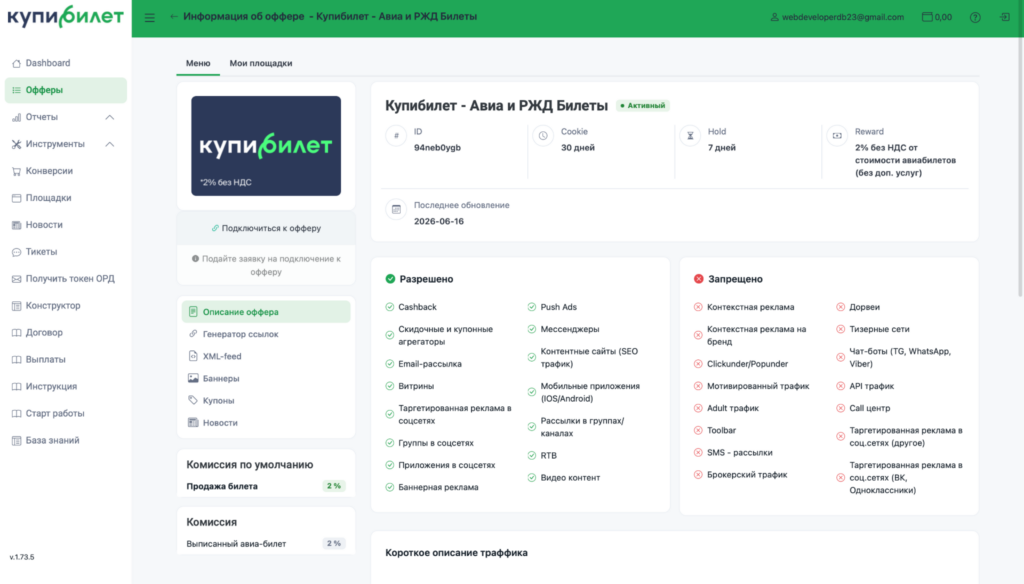Screen dimensions: 1024x584
Task: Open База знаний in the sidebar
Action: click(x=65, y=440)
